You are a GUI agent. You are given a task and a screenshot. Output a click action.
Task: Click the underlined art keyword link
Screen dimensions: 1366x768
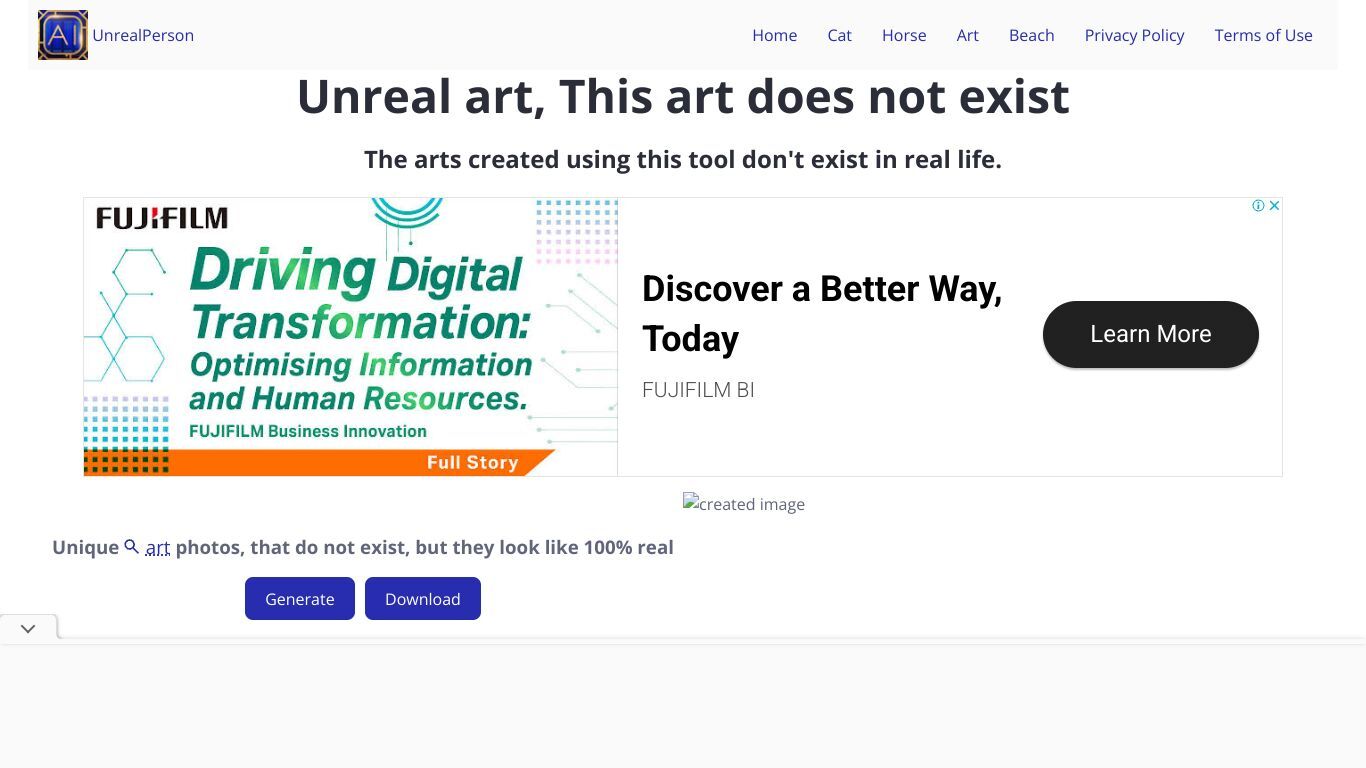click(x=158, y=548)
